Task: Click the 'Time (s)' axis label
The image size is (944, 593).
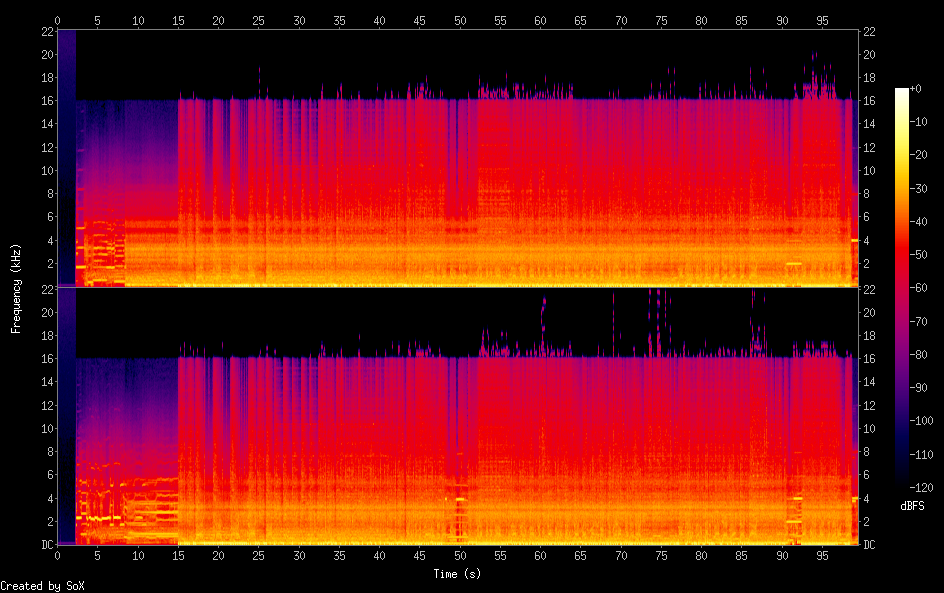Action: pyautogui.click(x=459, y=574)
